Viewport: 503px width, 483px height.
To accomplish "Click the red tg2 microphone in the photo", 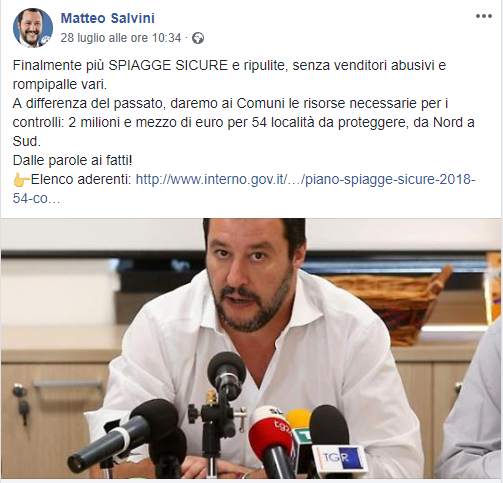I will 272,435.
